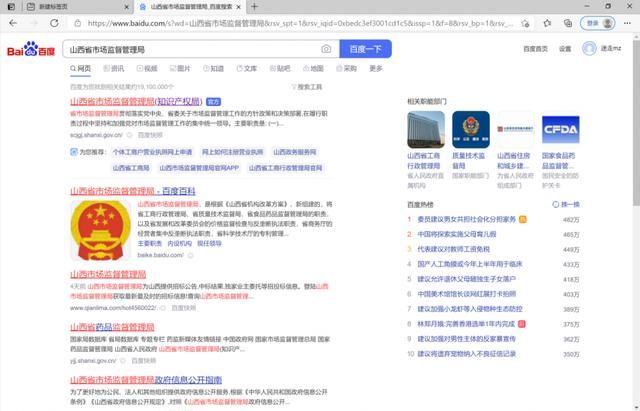
Task: Click the user avatar next to 速连mz
Action: click(589, 49)
